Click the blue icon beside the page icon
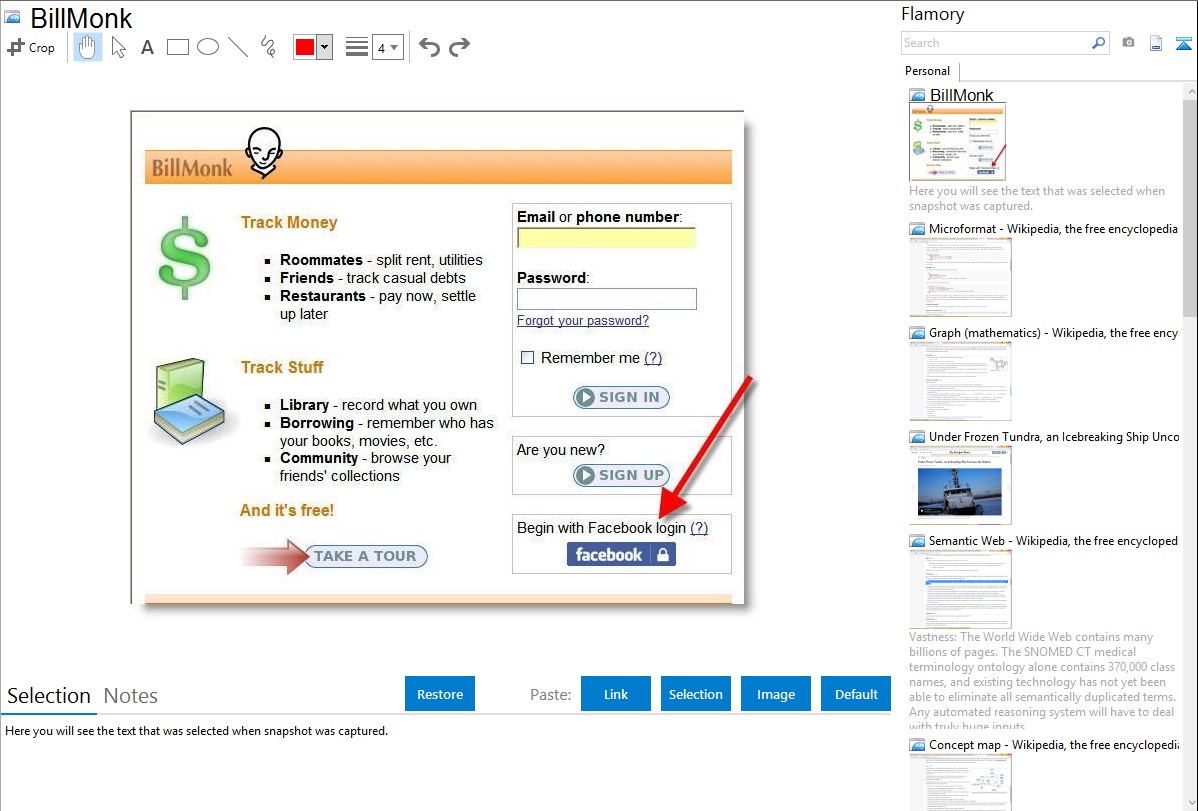 click(1183, 43)
